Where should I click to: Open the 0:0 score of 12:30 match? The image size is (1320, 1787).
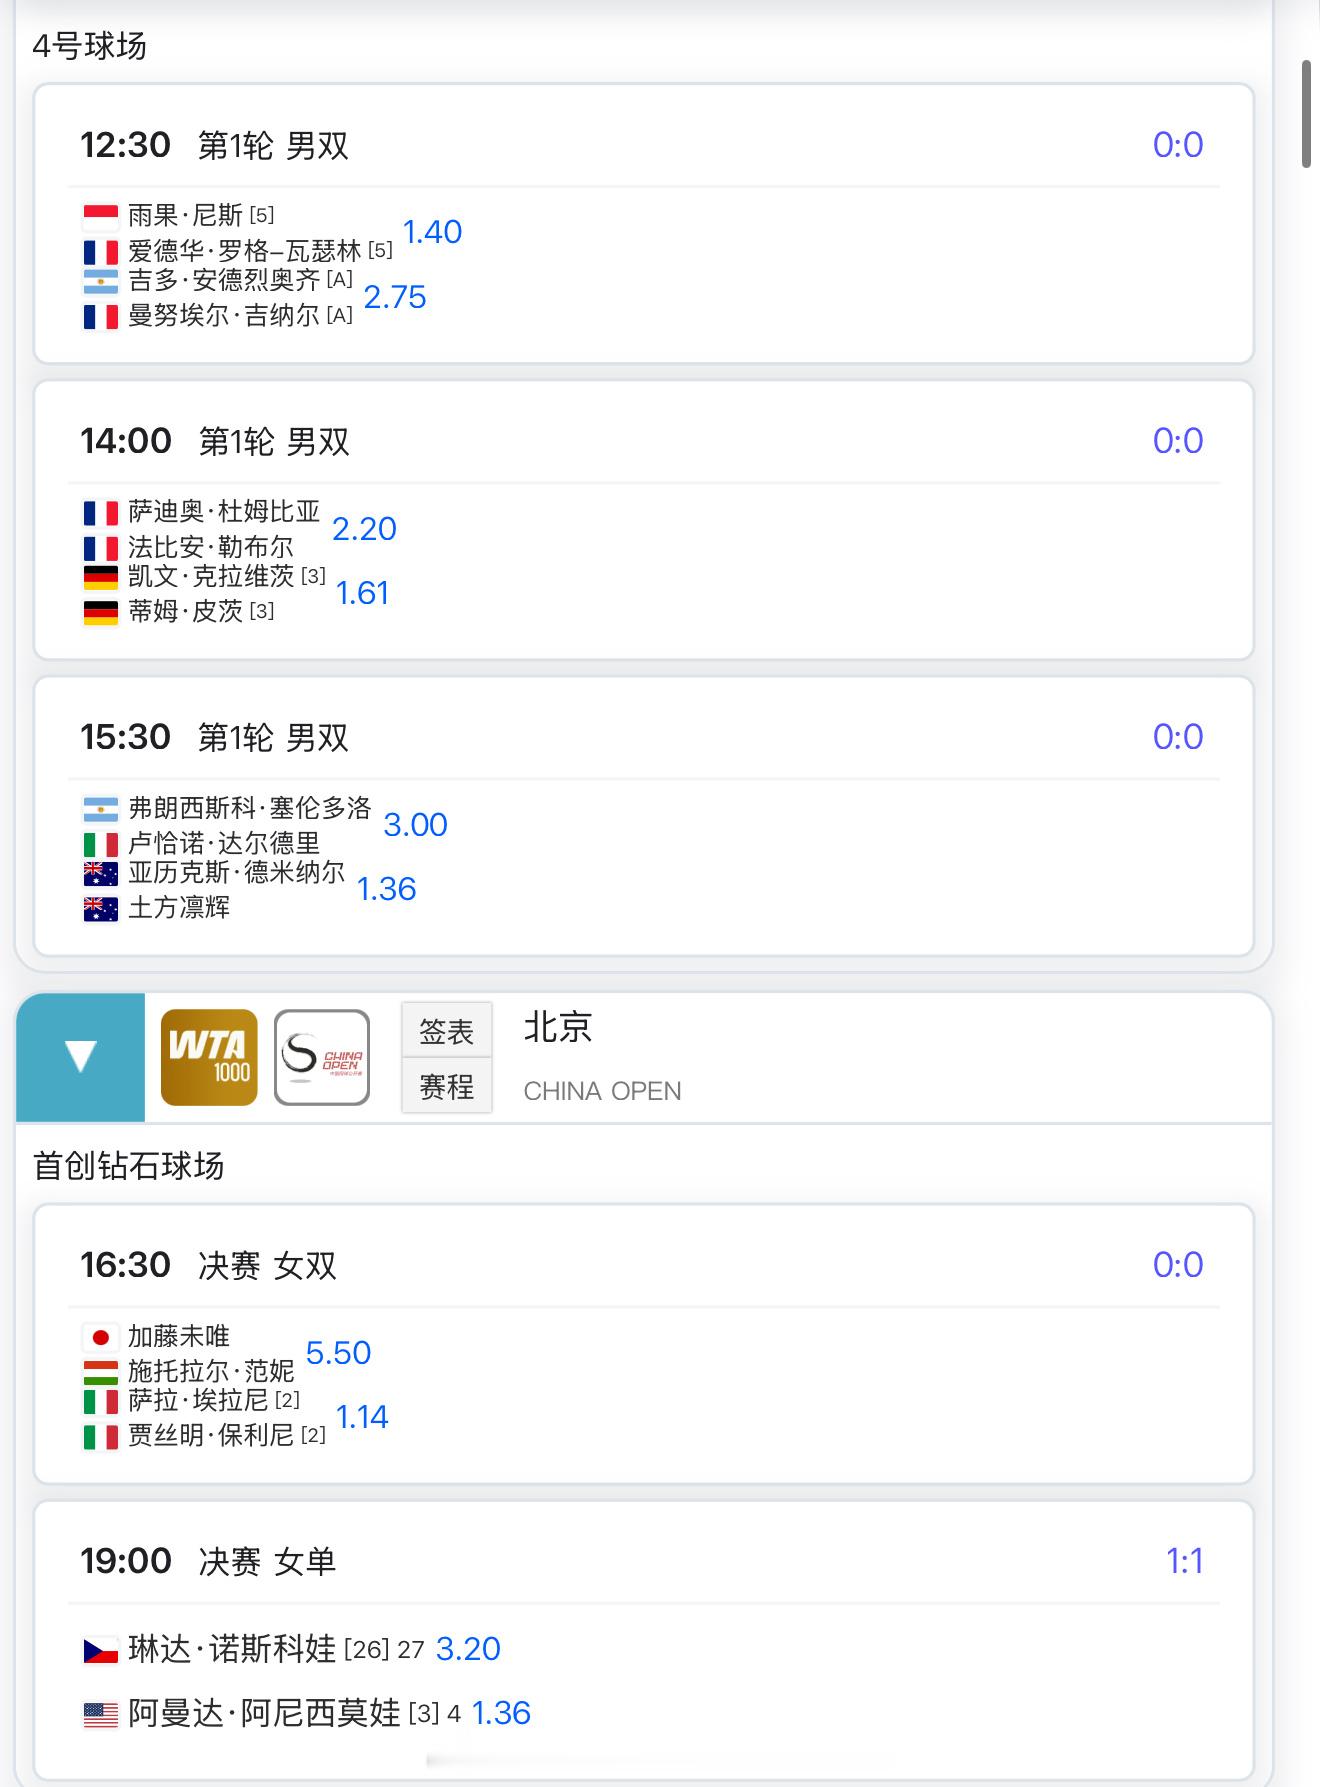click(x=1177, y=145)
